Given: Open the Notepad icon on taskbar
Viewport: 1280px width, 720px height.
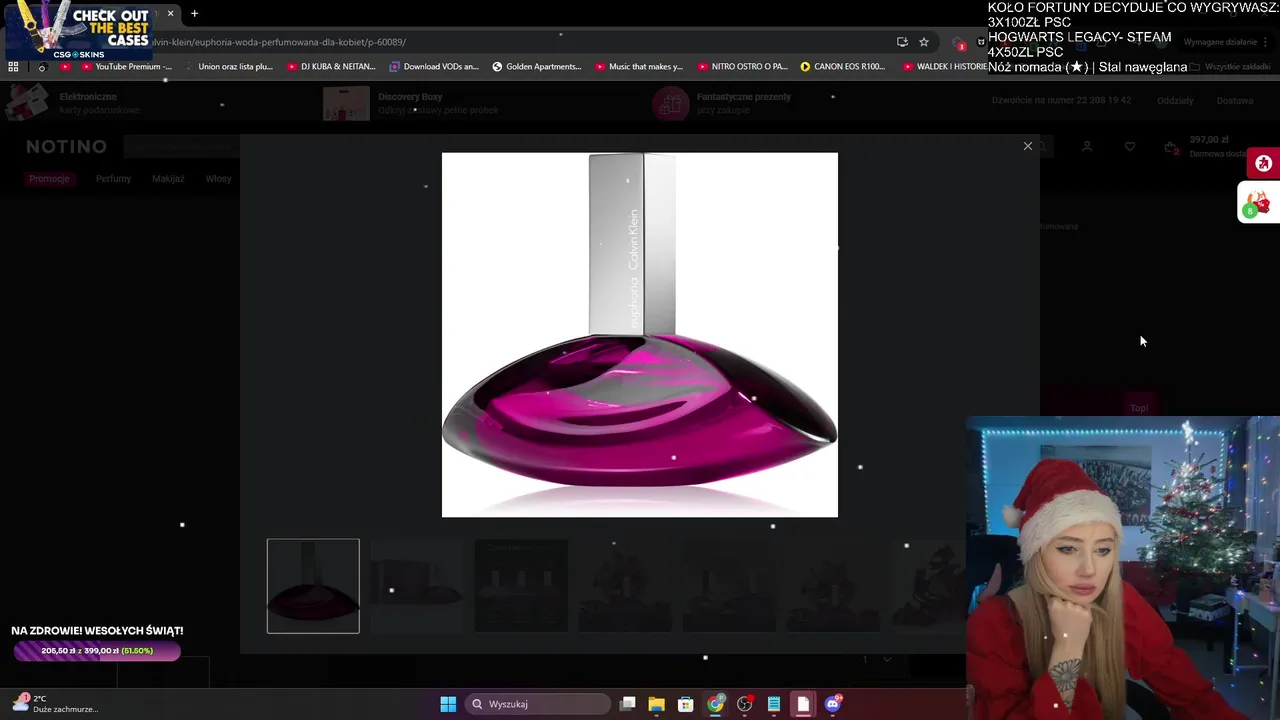Looking at the screenshot, I should pos(774,704).
